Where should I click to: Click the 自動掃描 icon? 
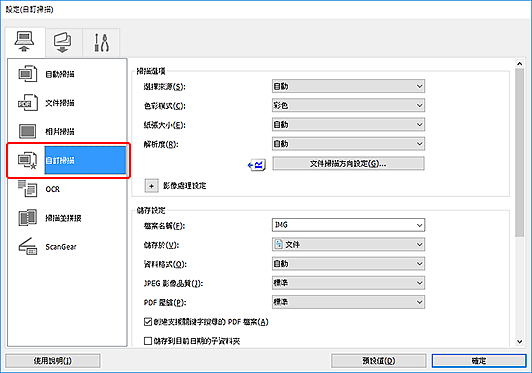(x=27, y=74)
